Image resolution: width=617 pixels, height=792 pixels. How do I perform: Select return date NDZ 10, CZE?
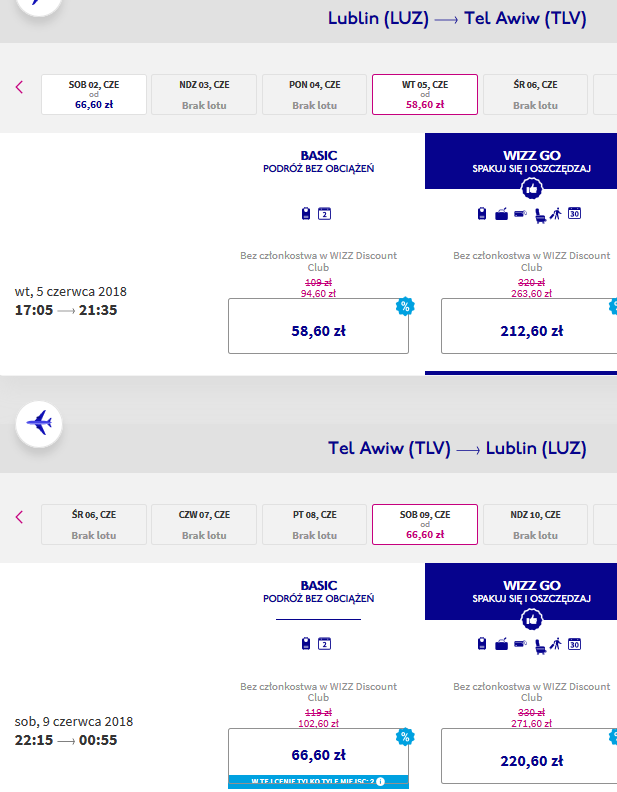click(x=535, y=524)
